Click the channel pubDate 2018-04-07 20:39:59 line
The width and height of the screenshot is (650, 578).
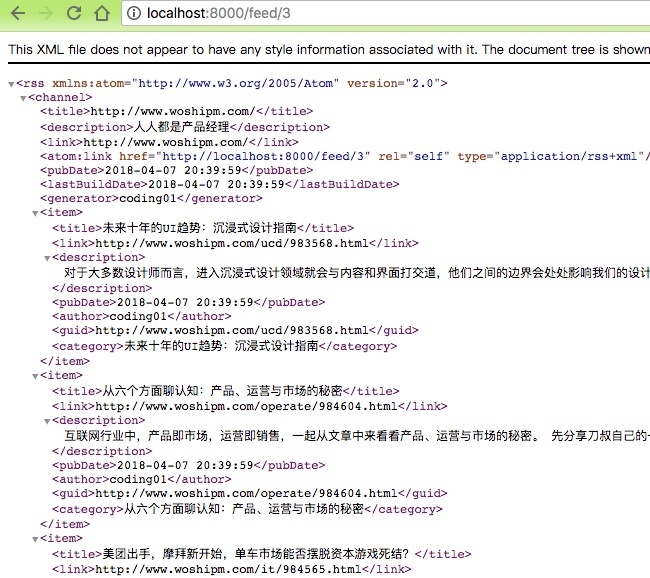coord(177,170)
